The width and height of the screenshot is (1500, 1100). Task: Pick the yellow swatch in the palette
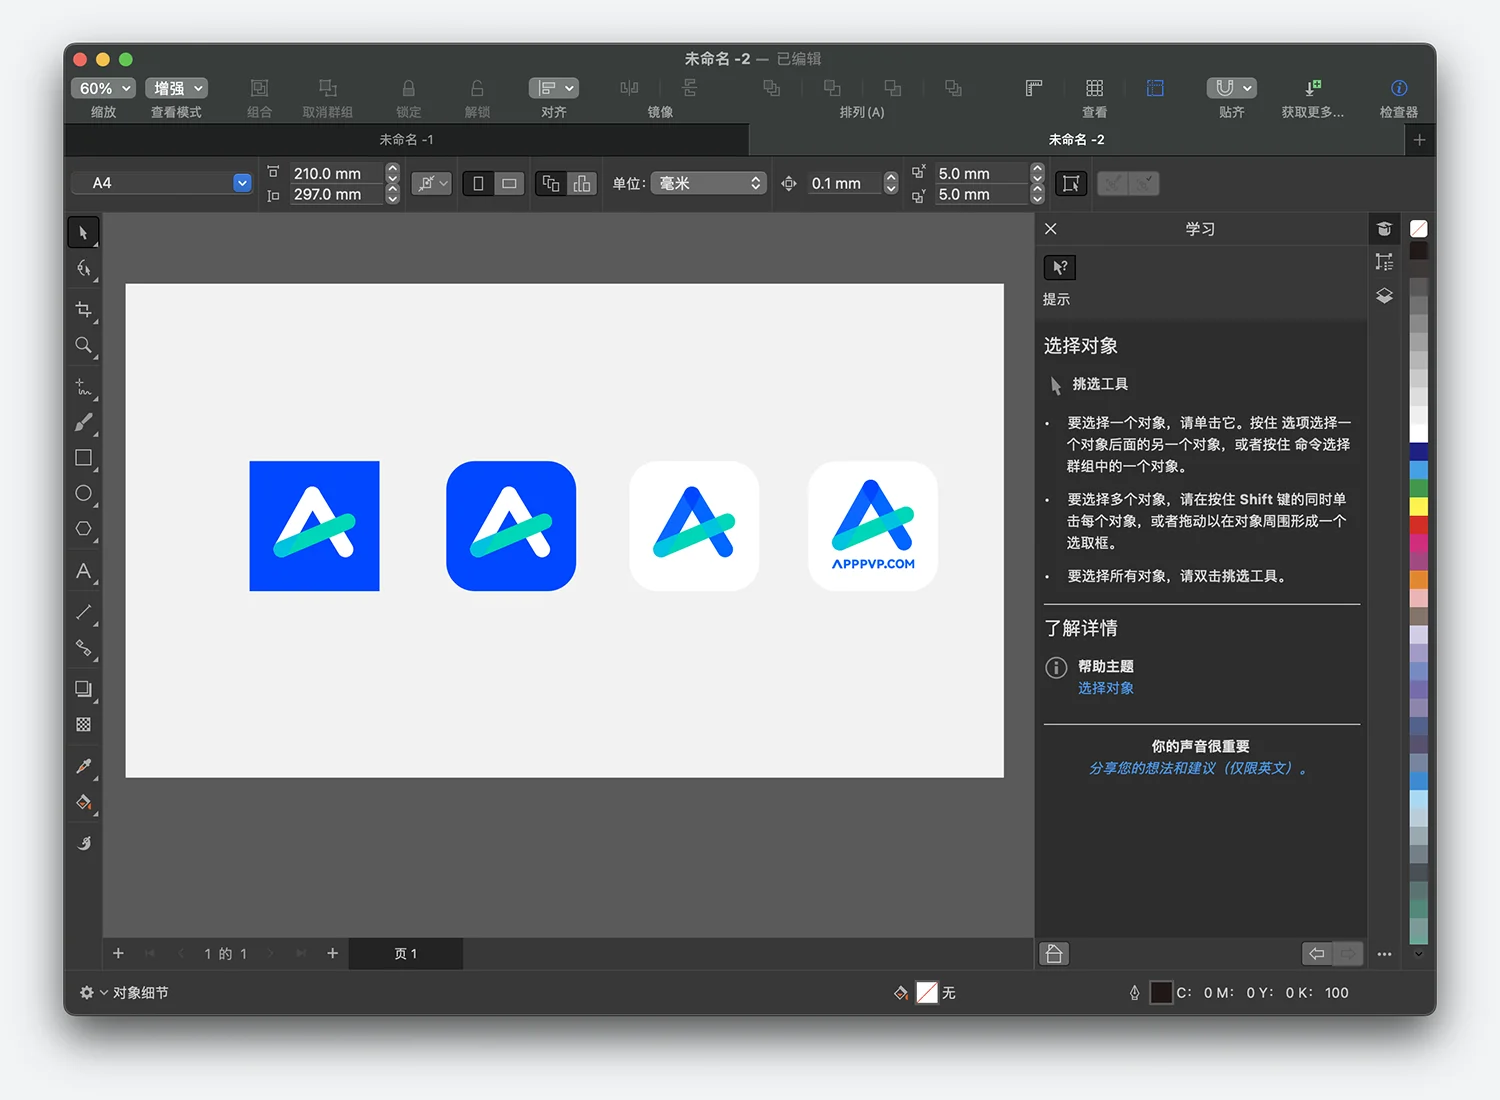pos(1418,506)
